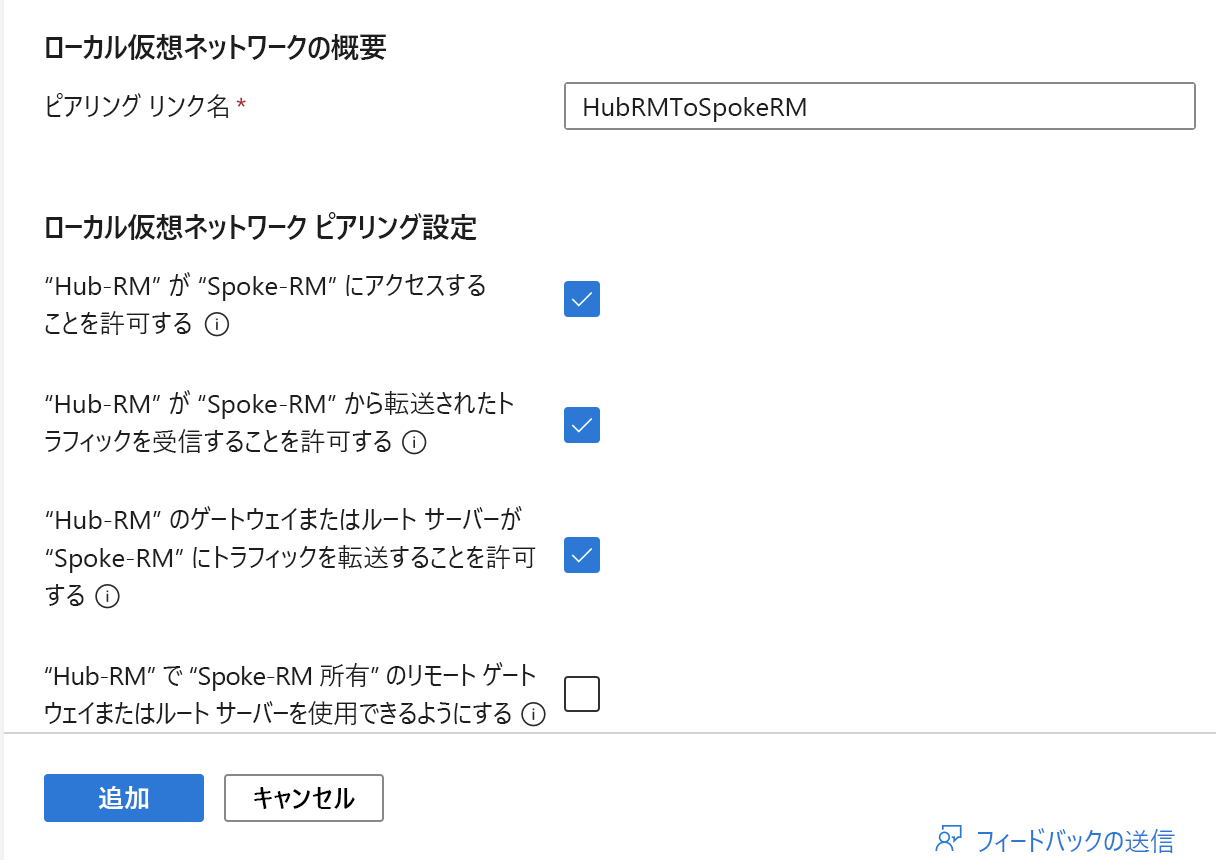
Task: Click the info icon for allowing Hub-RM access to Spoke-RM
Action: [217, 325]
